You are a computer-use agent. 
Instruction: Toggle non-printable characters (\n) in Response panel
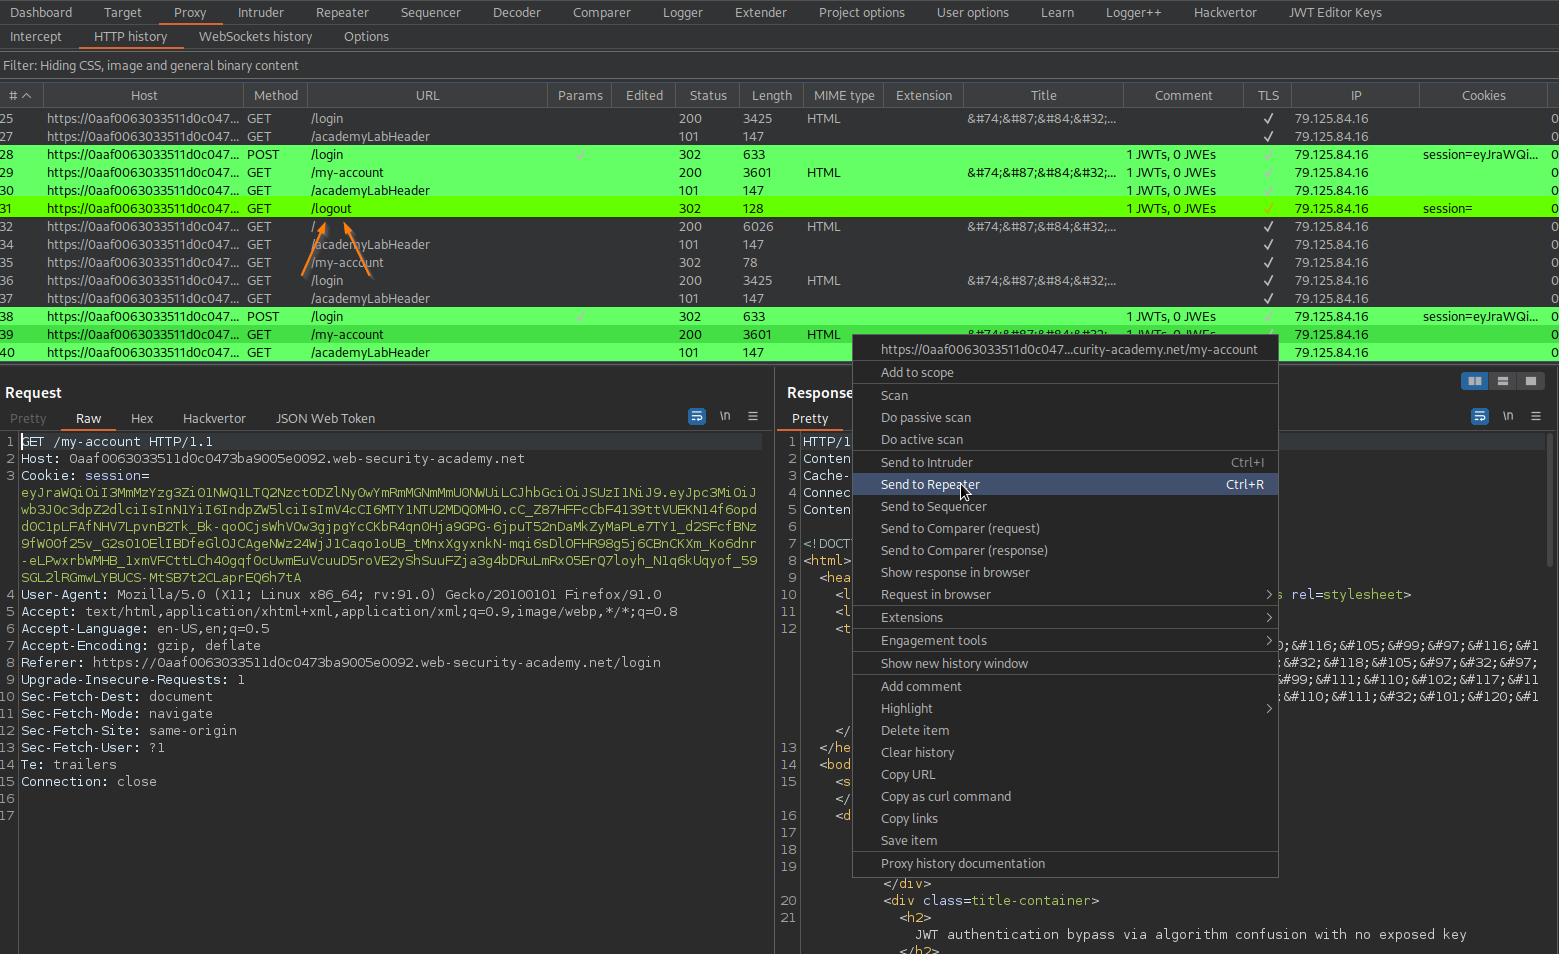pyautogui.click(x=1508, y=416)
